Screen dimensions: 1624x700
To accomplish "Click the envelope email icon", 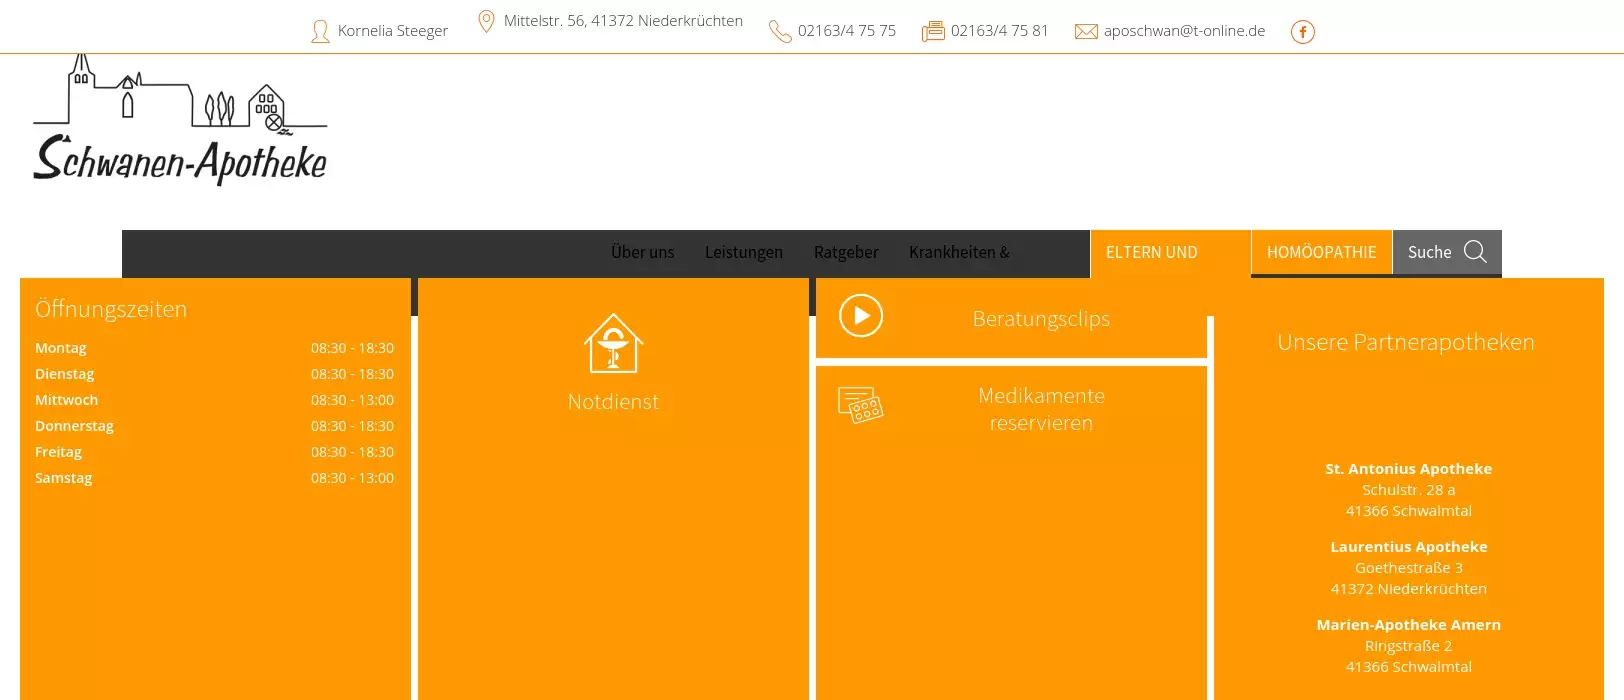I will [x=1085, y=32].
